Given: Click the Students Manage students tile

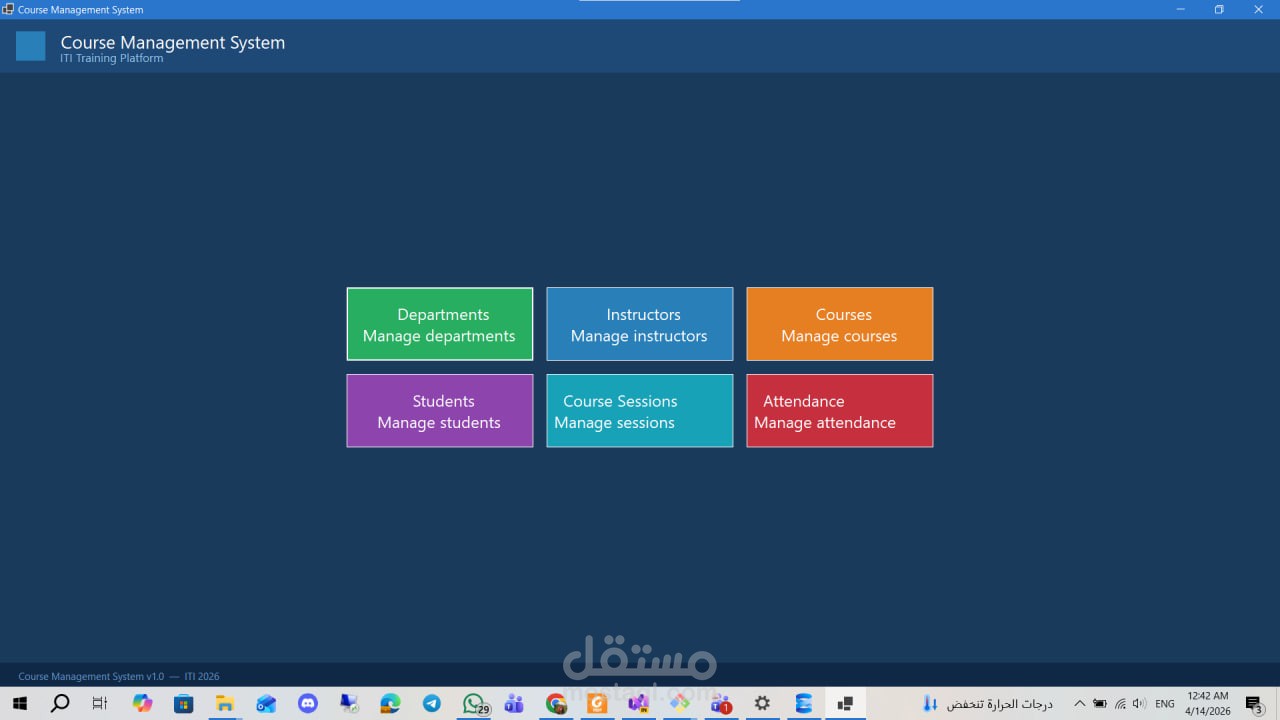Looking at the screenshot, I should click(439, 410).
